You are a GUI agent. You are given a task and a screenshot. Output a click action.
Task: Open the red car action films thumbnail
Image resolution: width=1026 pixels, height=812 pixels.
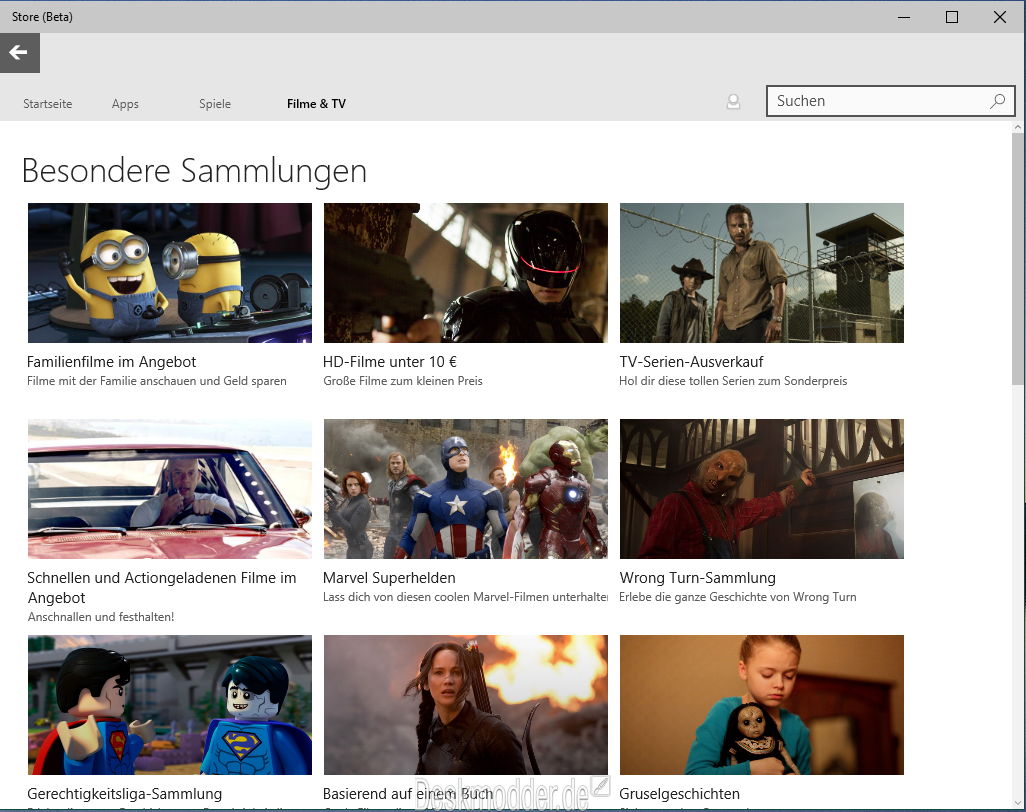(x=169, y=489)
